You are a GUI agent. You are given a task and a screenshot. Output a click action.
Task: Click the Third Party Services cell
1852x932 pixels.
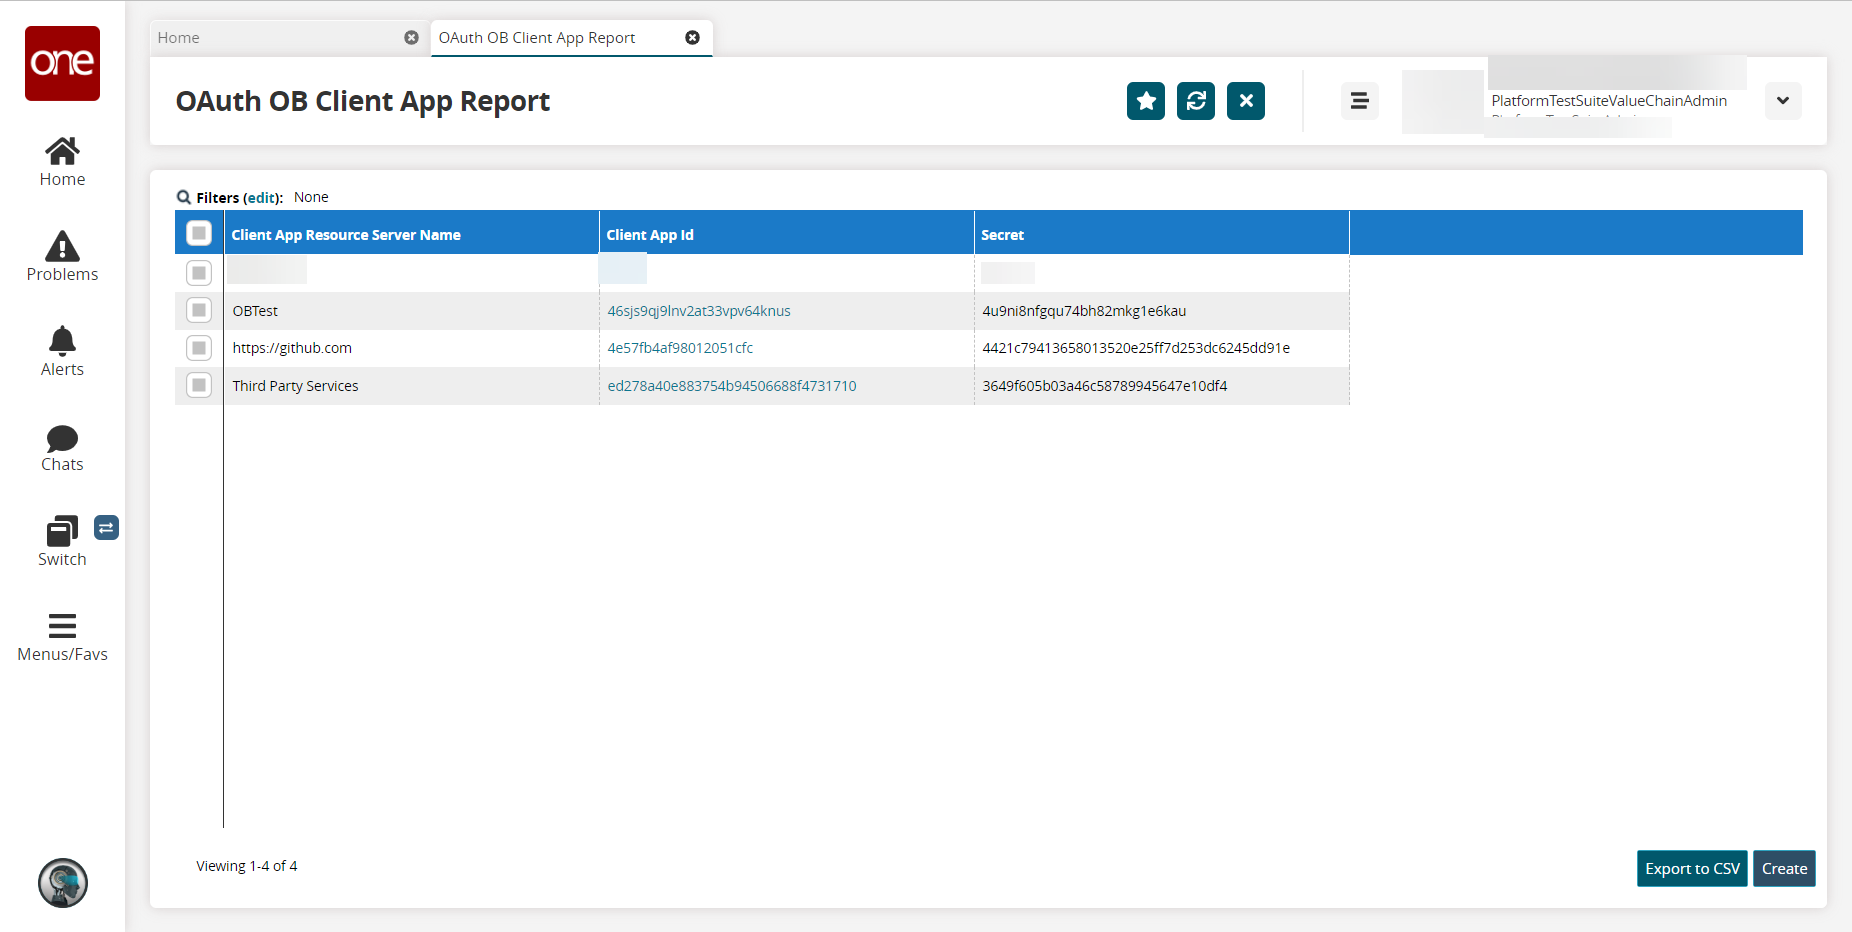coord(411,386)
